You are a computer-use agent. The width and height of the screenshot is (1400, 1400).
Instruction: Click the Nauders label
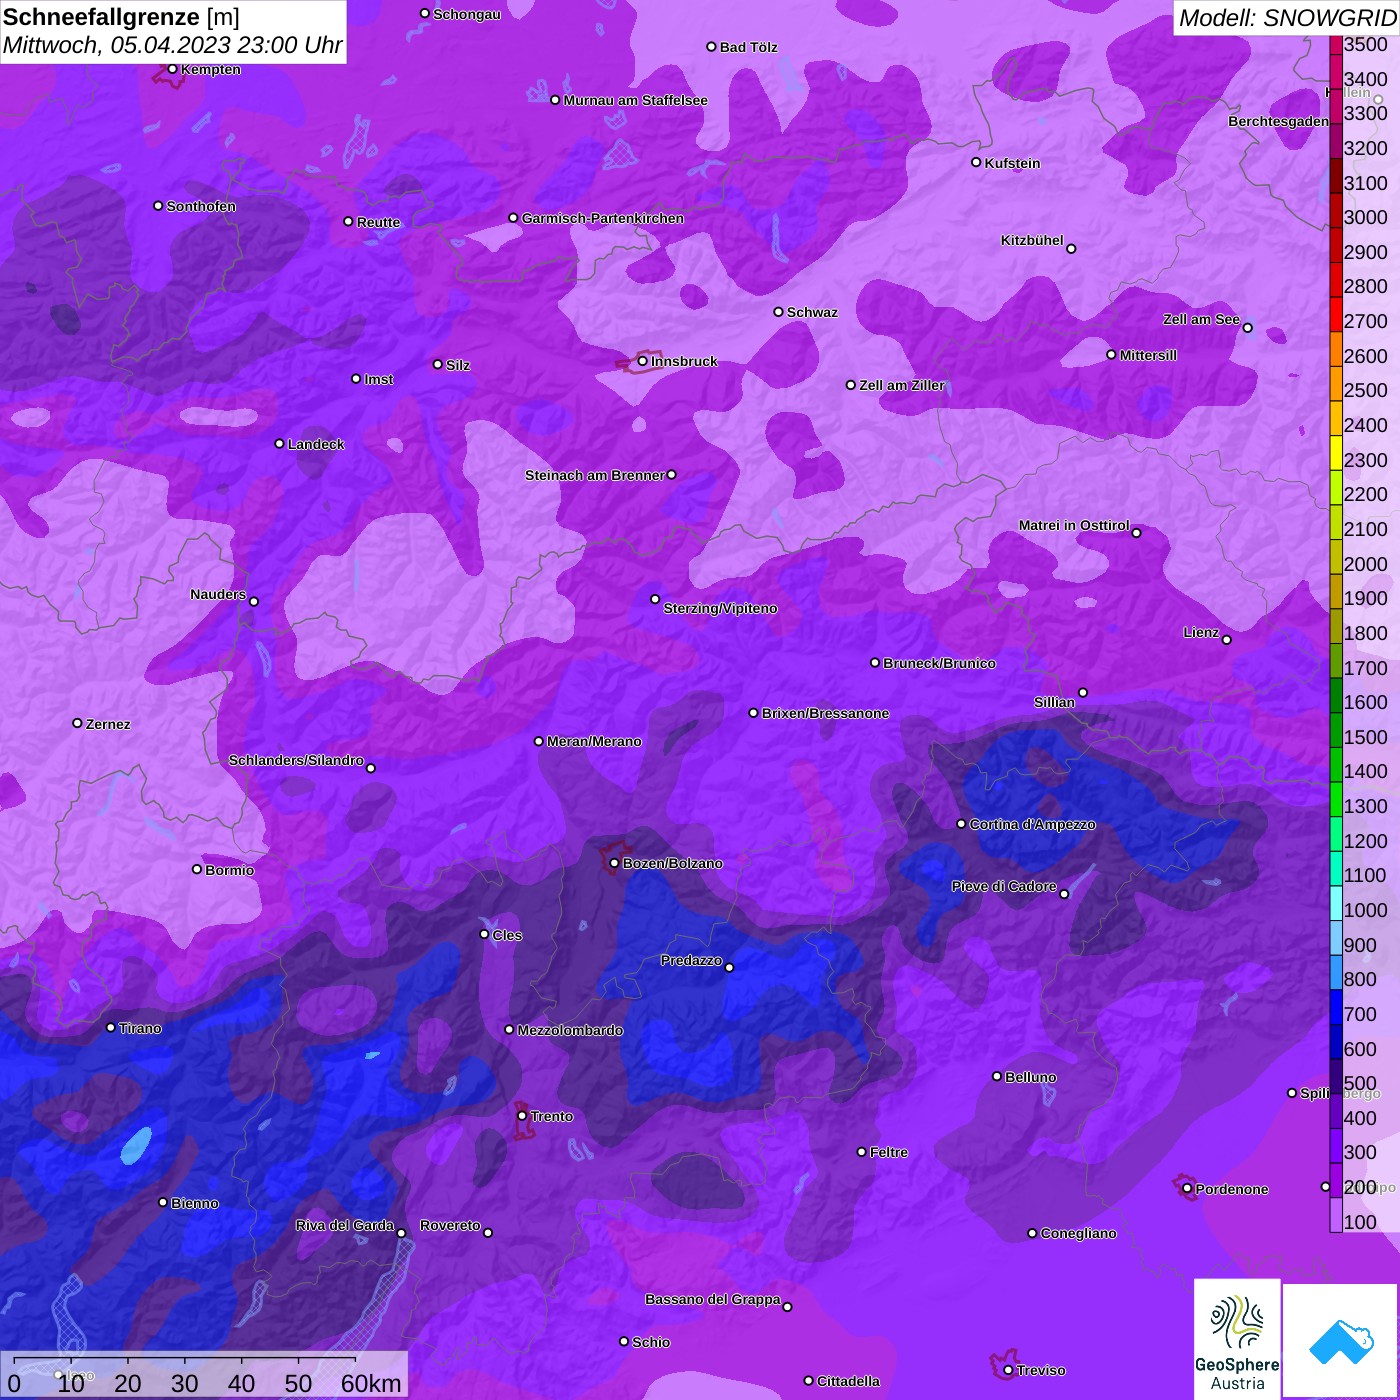click(x=218, y=594)
